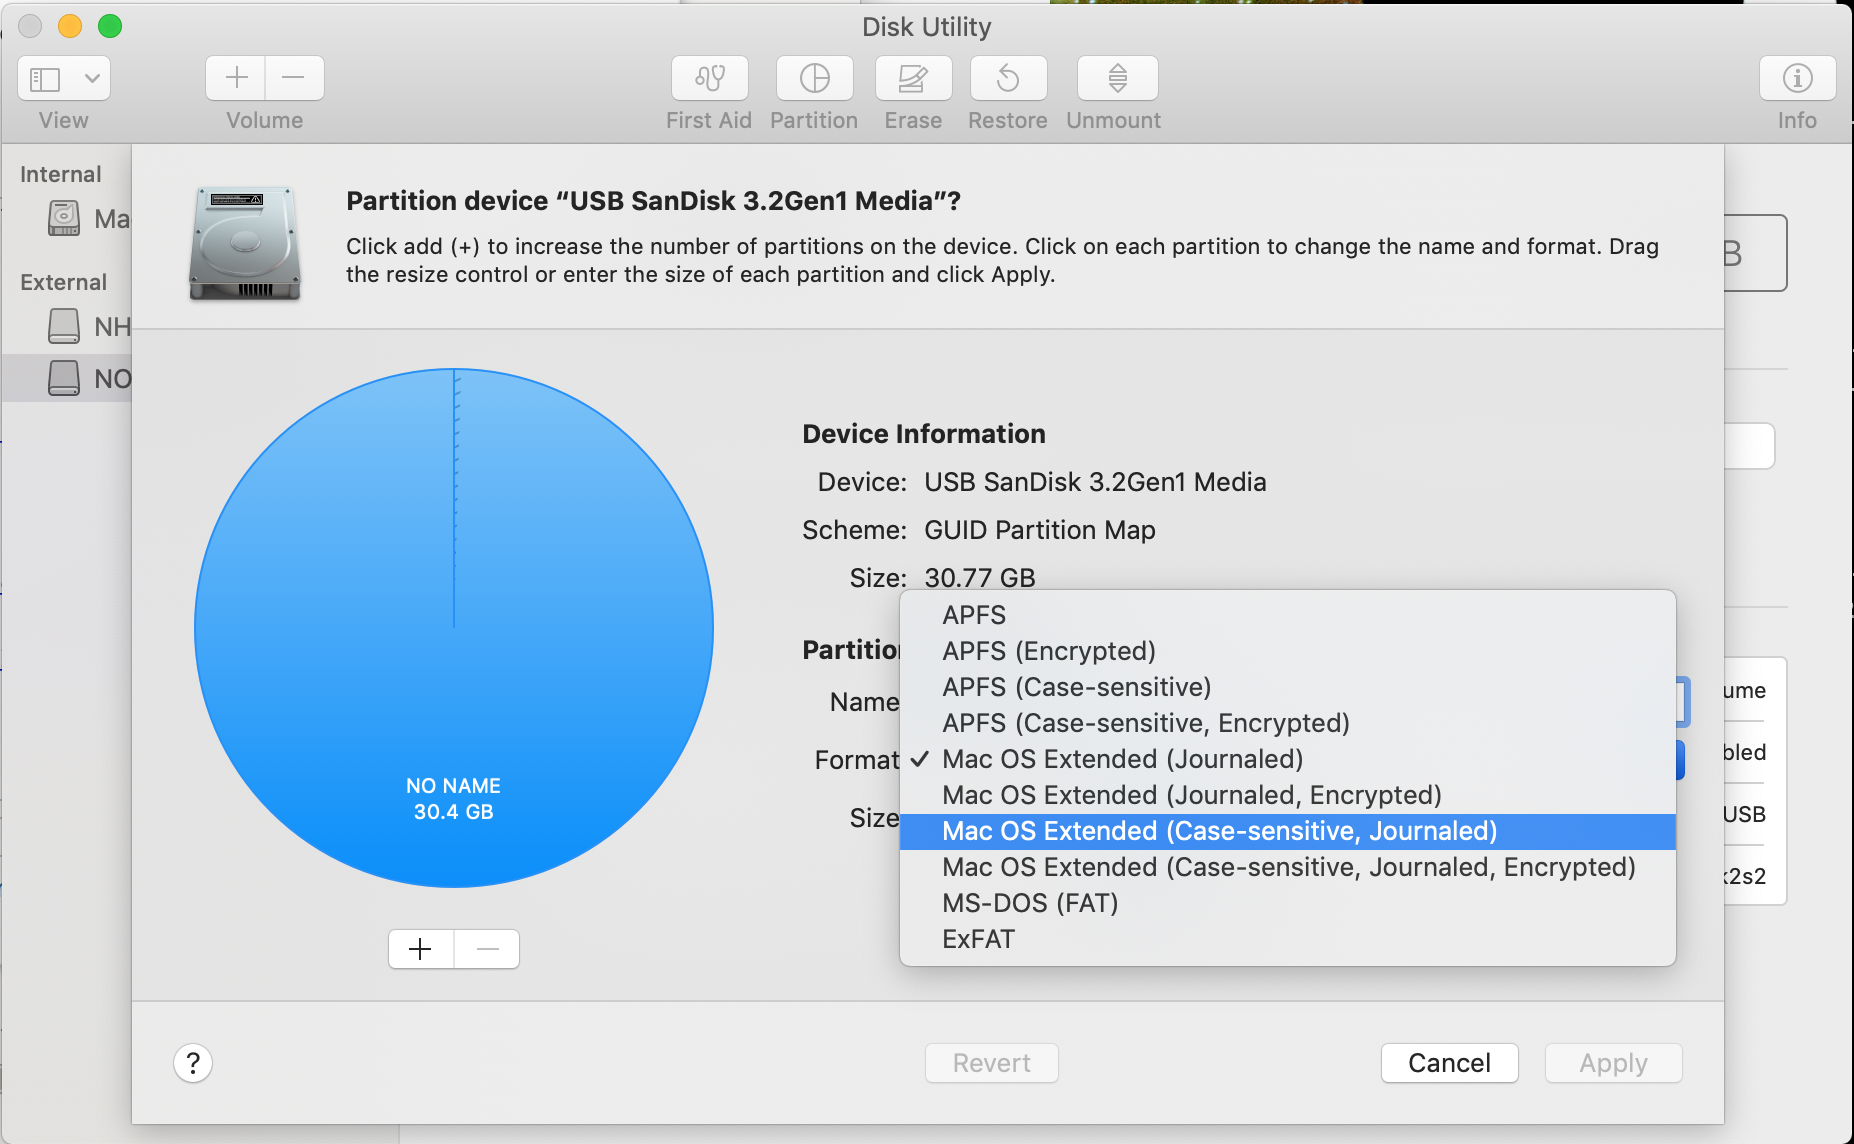Choose APFS (Case-sensitive, Encrypted) format
The height and width of the screenshot is (1144, 1854).
tap(1288, 723)
